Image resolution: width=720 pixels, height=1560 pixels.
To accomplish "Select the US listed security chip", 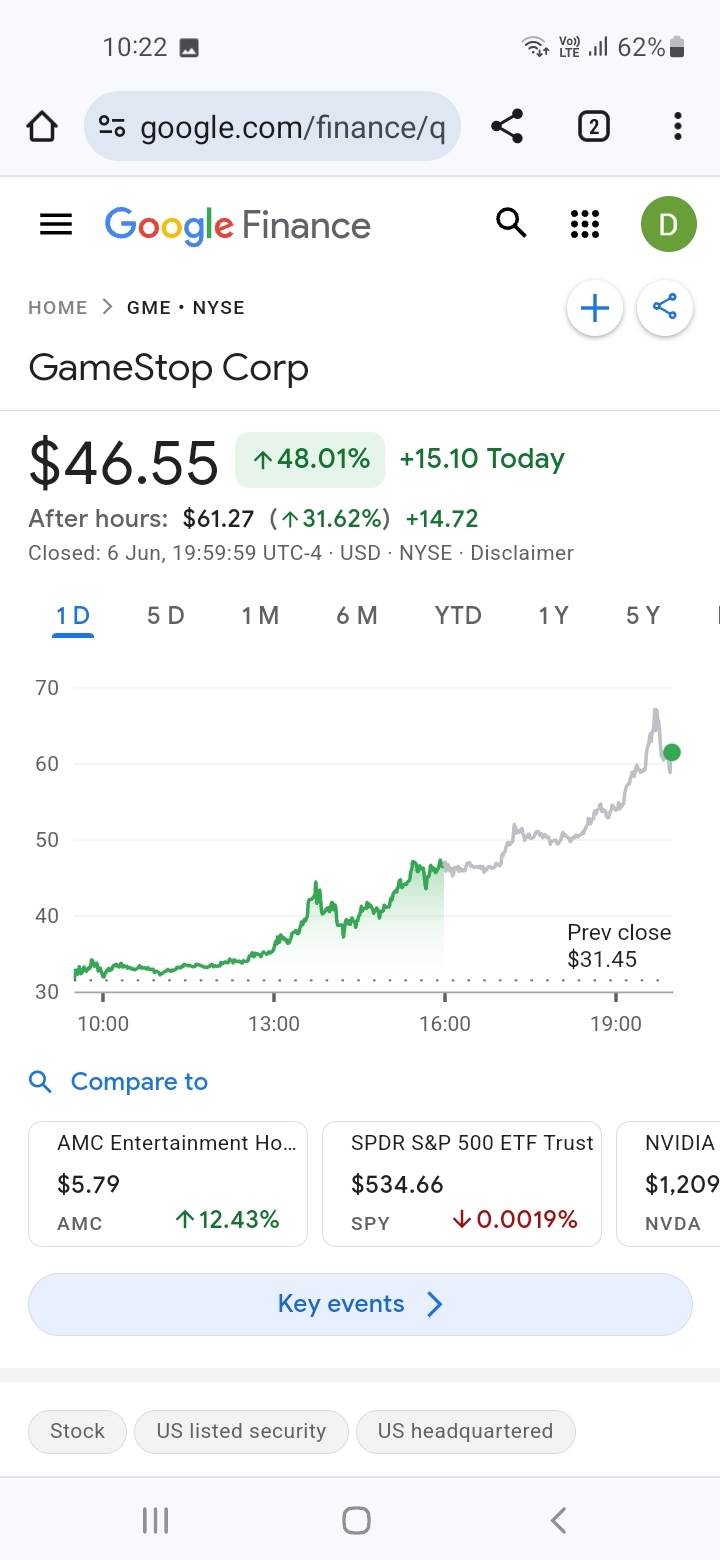I will [x=241, y=1431].
